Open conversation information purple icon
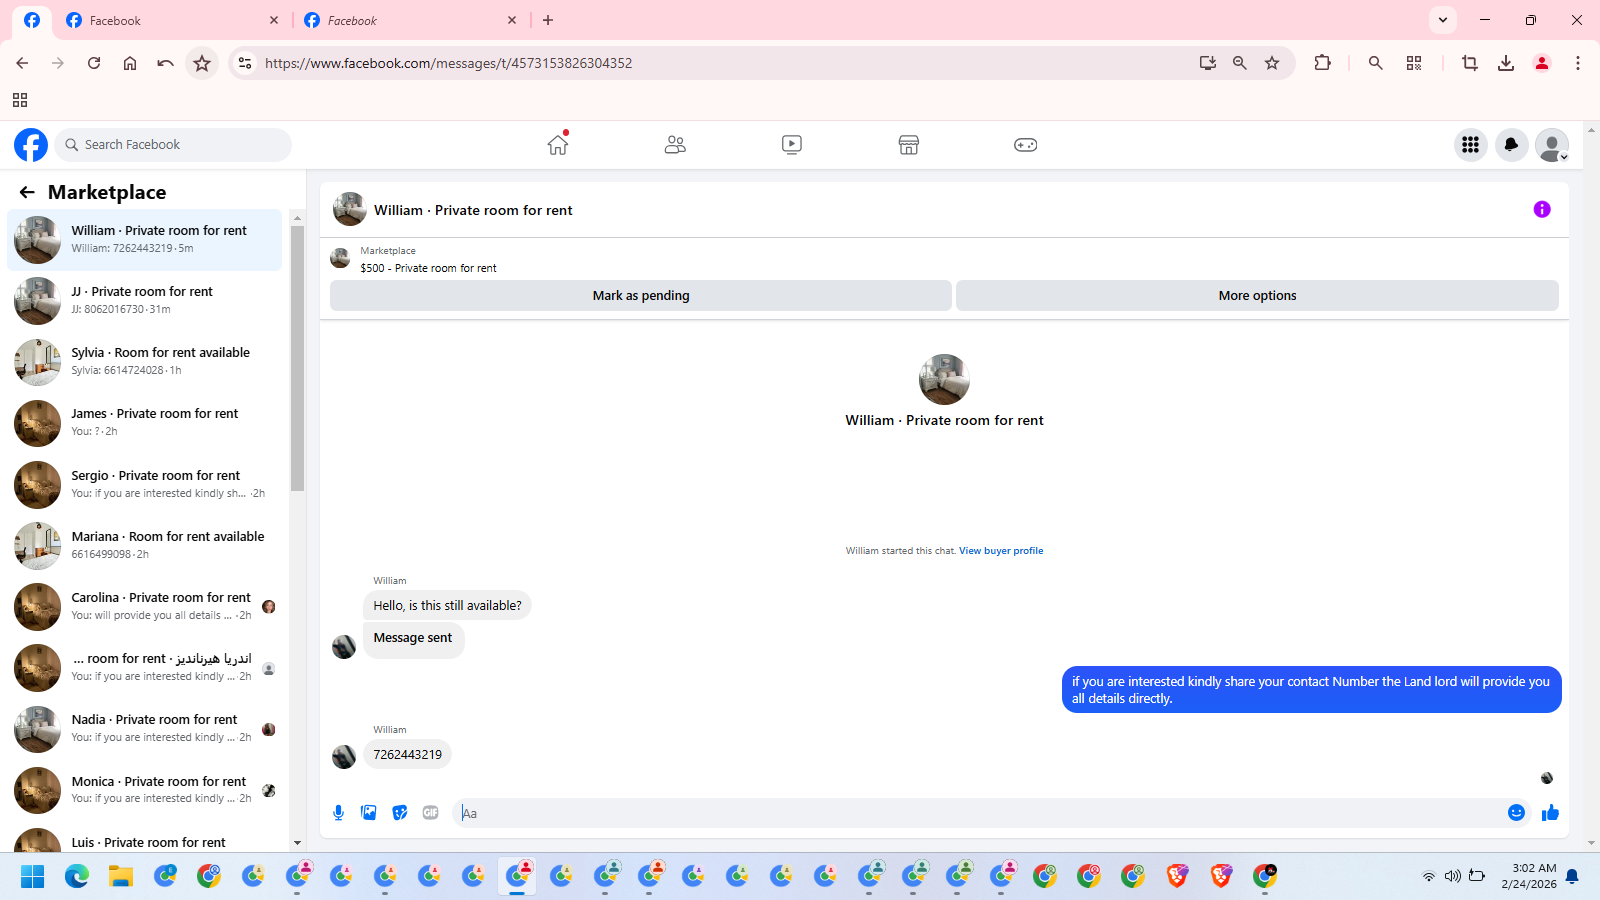The height and width of the screenshot is (900, 1600). point(1542,209)
